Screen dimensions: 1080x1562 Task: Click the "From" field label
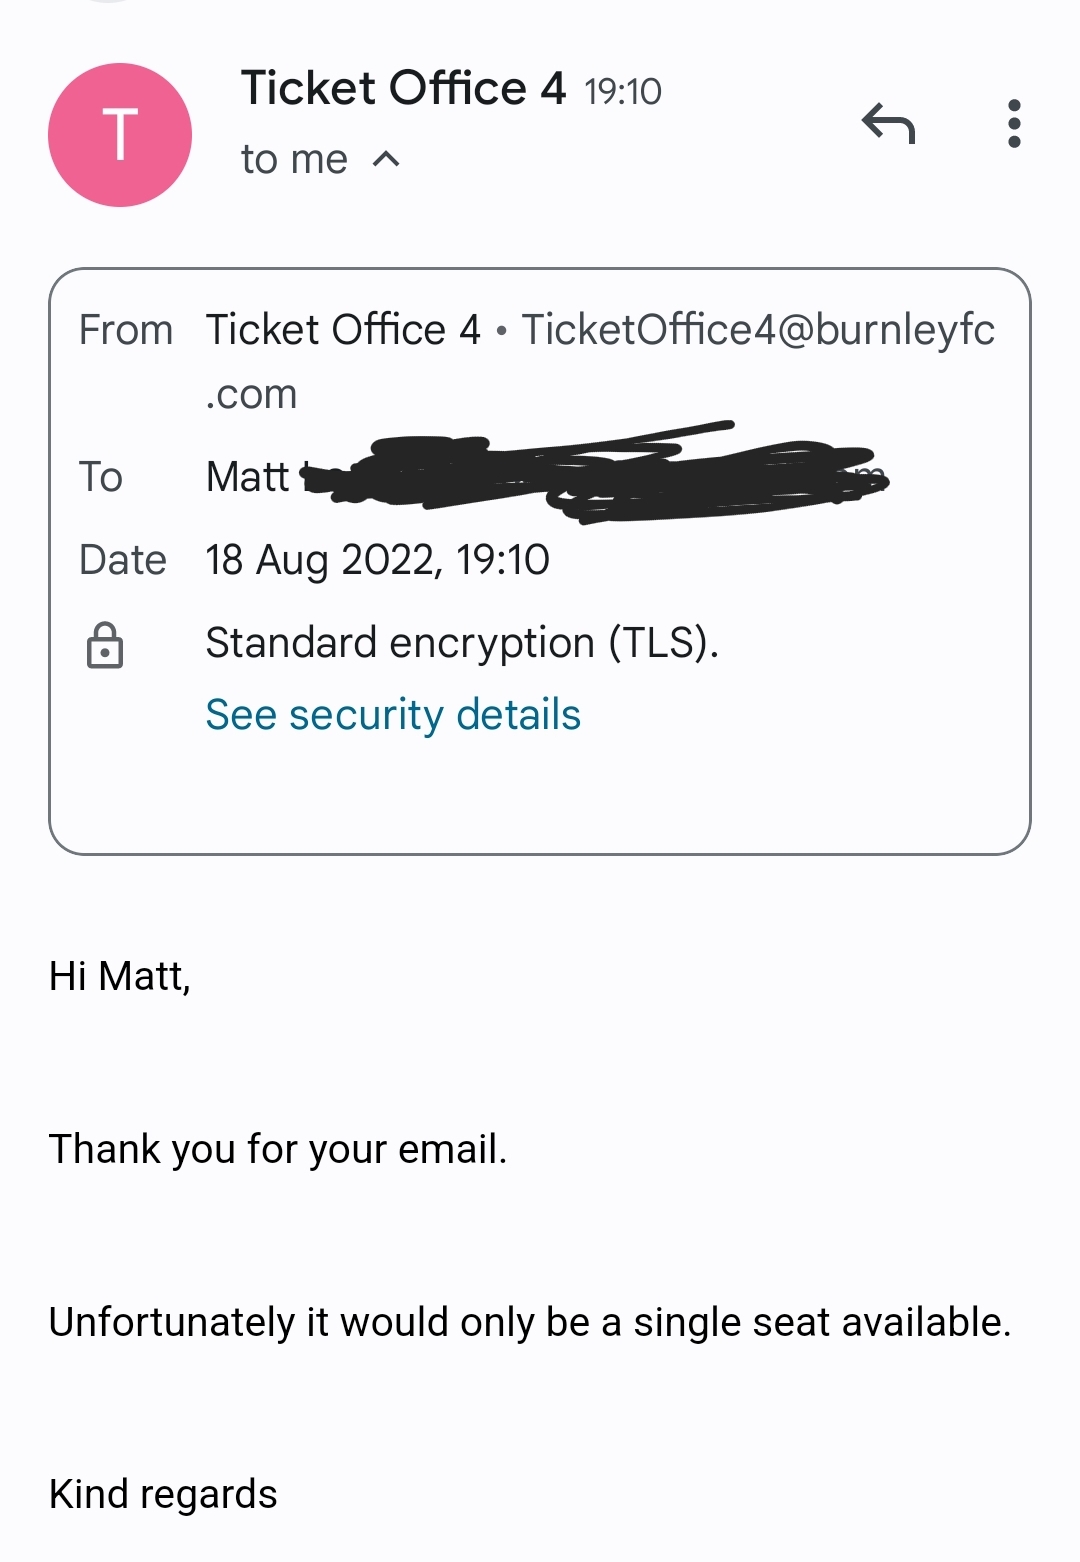[x=126, y=330]
